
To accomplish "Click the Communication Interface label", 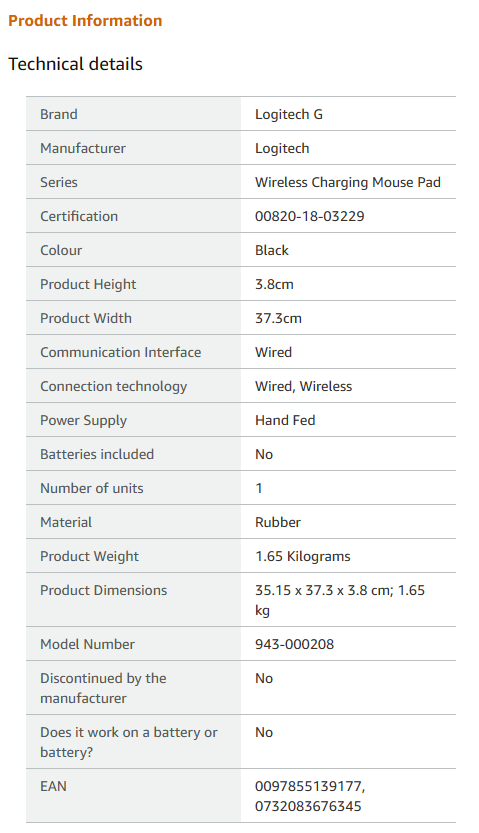I will point(121,352).
